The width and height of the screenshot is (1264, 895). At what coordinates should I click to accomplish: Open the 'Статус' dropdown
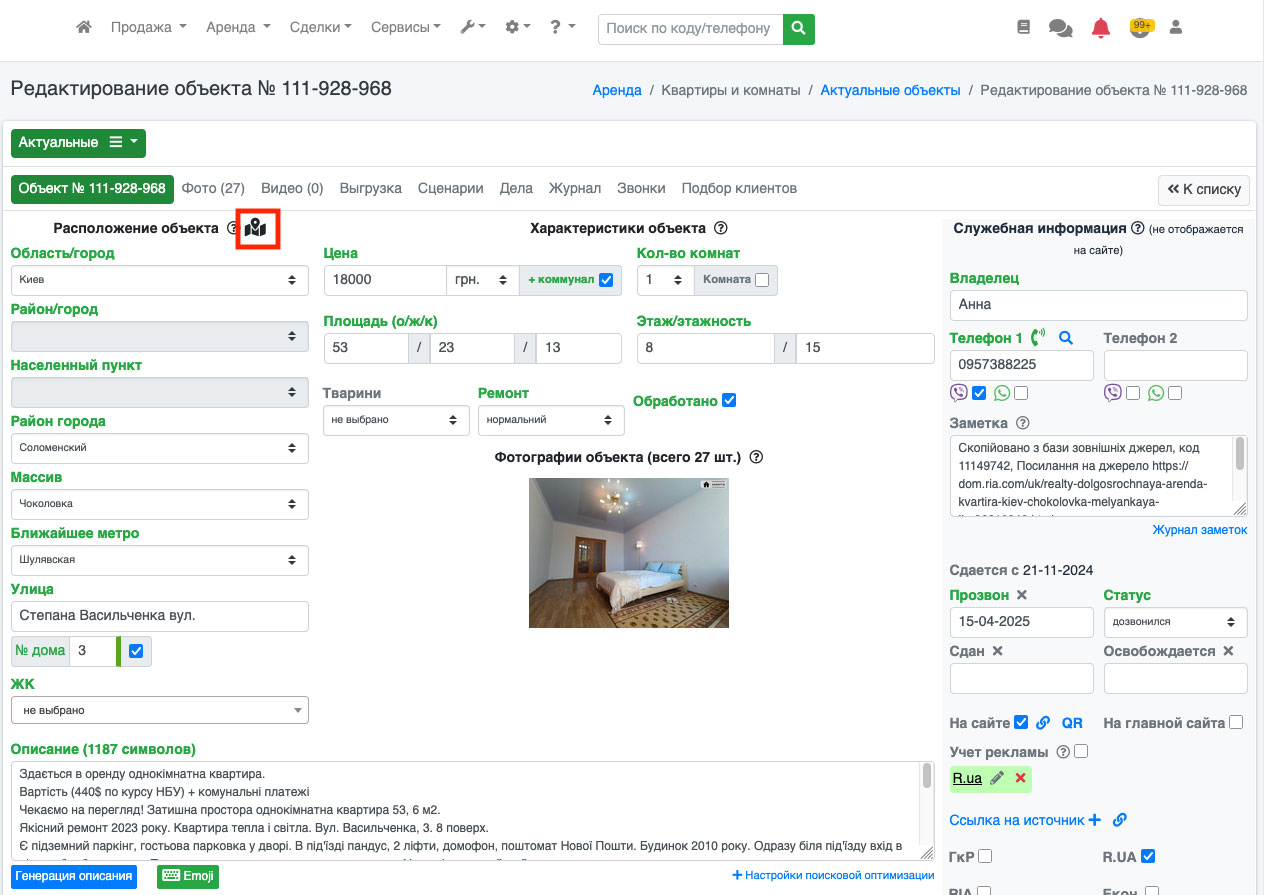point(1175,622)
